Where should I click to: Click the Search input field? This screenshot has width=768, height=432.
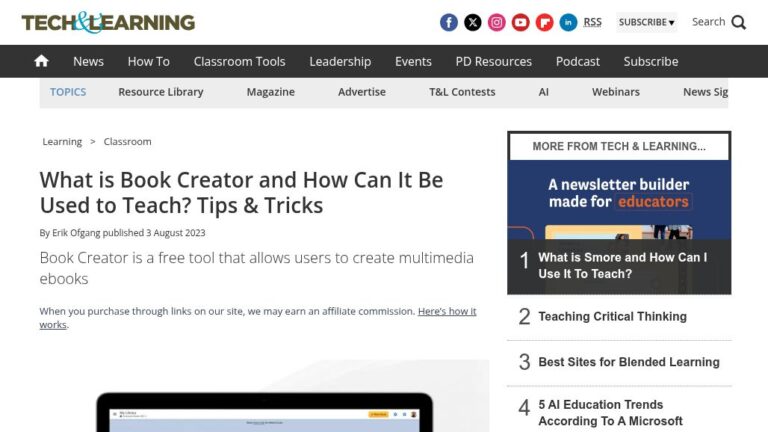(x=708, y=22)
